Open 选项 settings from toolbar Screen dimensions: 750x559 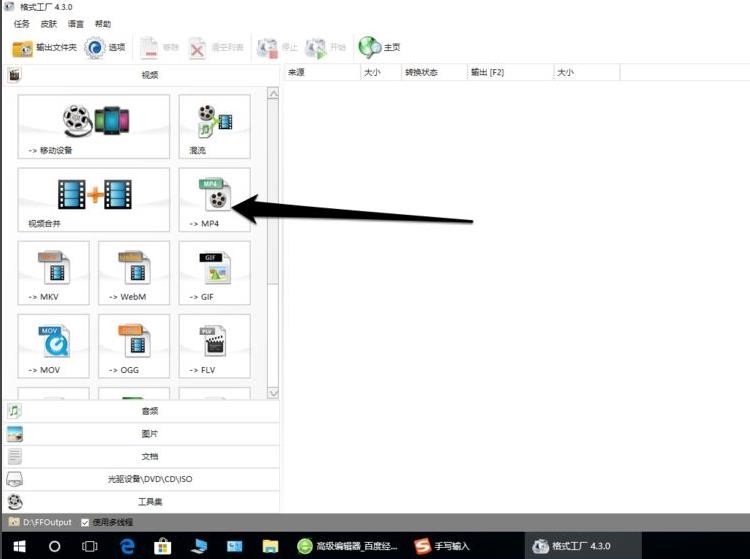(x=105, y=47)
